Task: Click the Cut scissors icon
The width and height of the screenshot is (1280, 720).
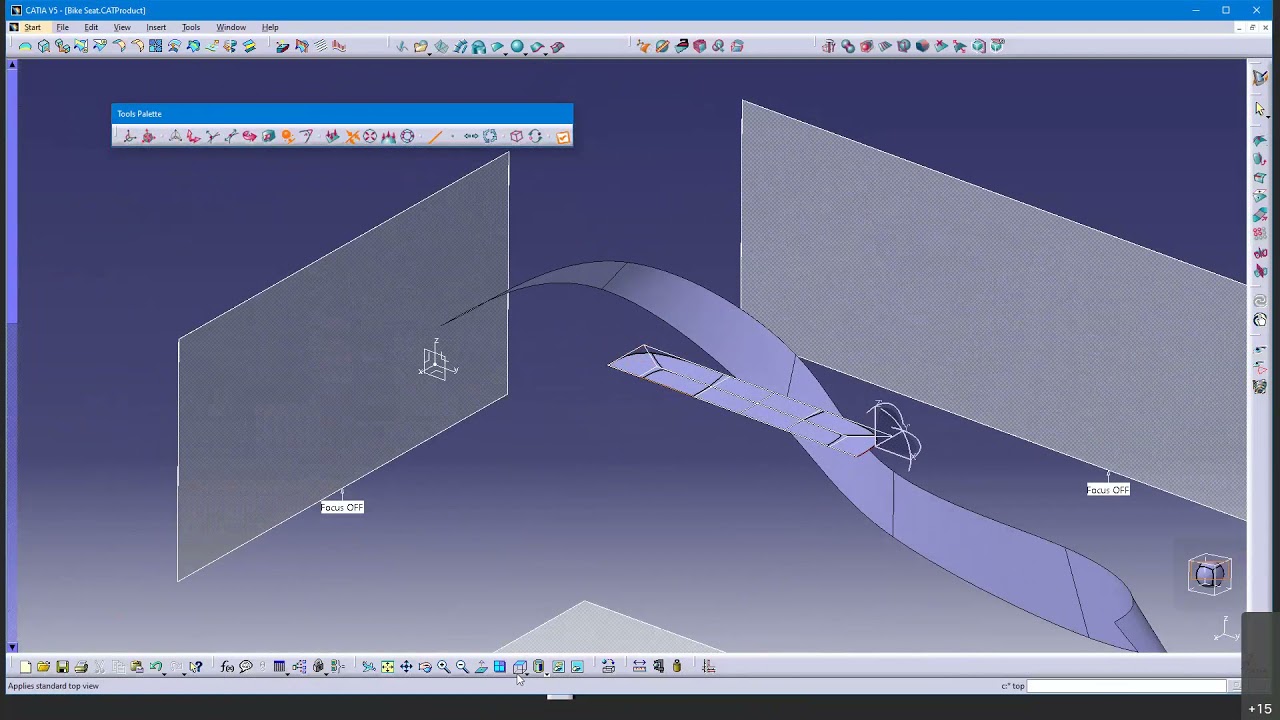Action: [x=100, y=667]
